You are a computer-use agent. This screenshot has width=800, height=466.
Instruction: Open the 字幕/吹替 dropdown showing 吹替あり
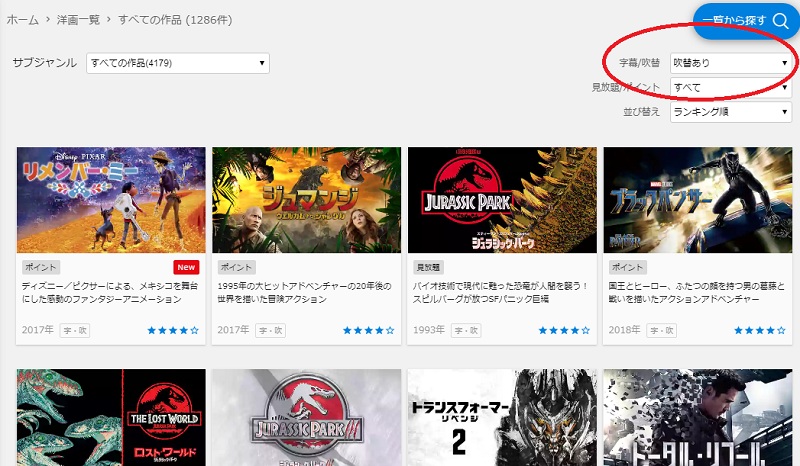click(731, 63)
